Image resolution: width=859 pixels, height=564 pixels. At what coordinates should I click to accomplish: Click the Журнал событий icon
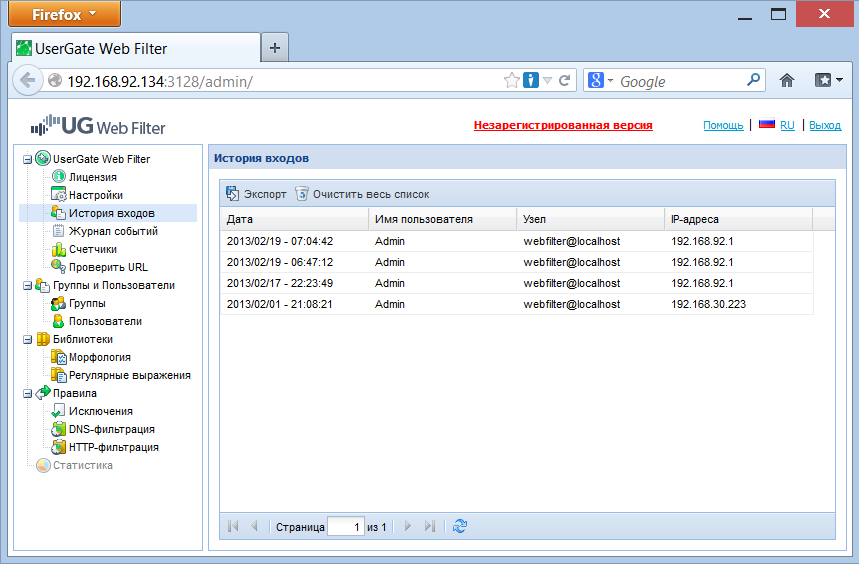pyautogui.click(x=59, y=231)
